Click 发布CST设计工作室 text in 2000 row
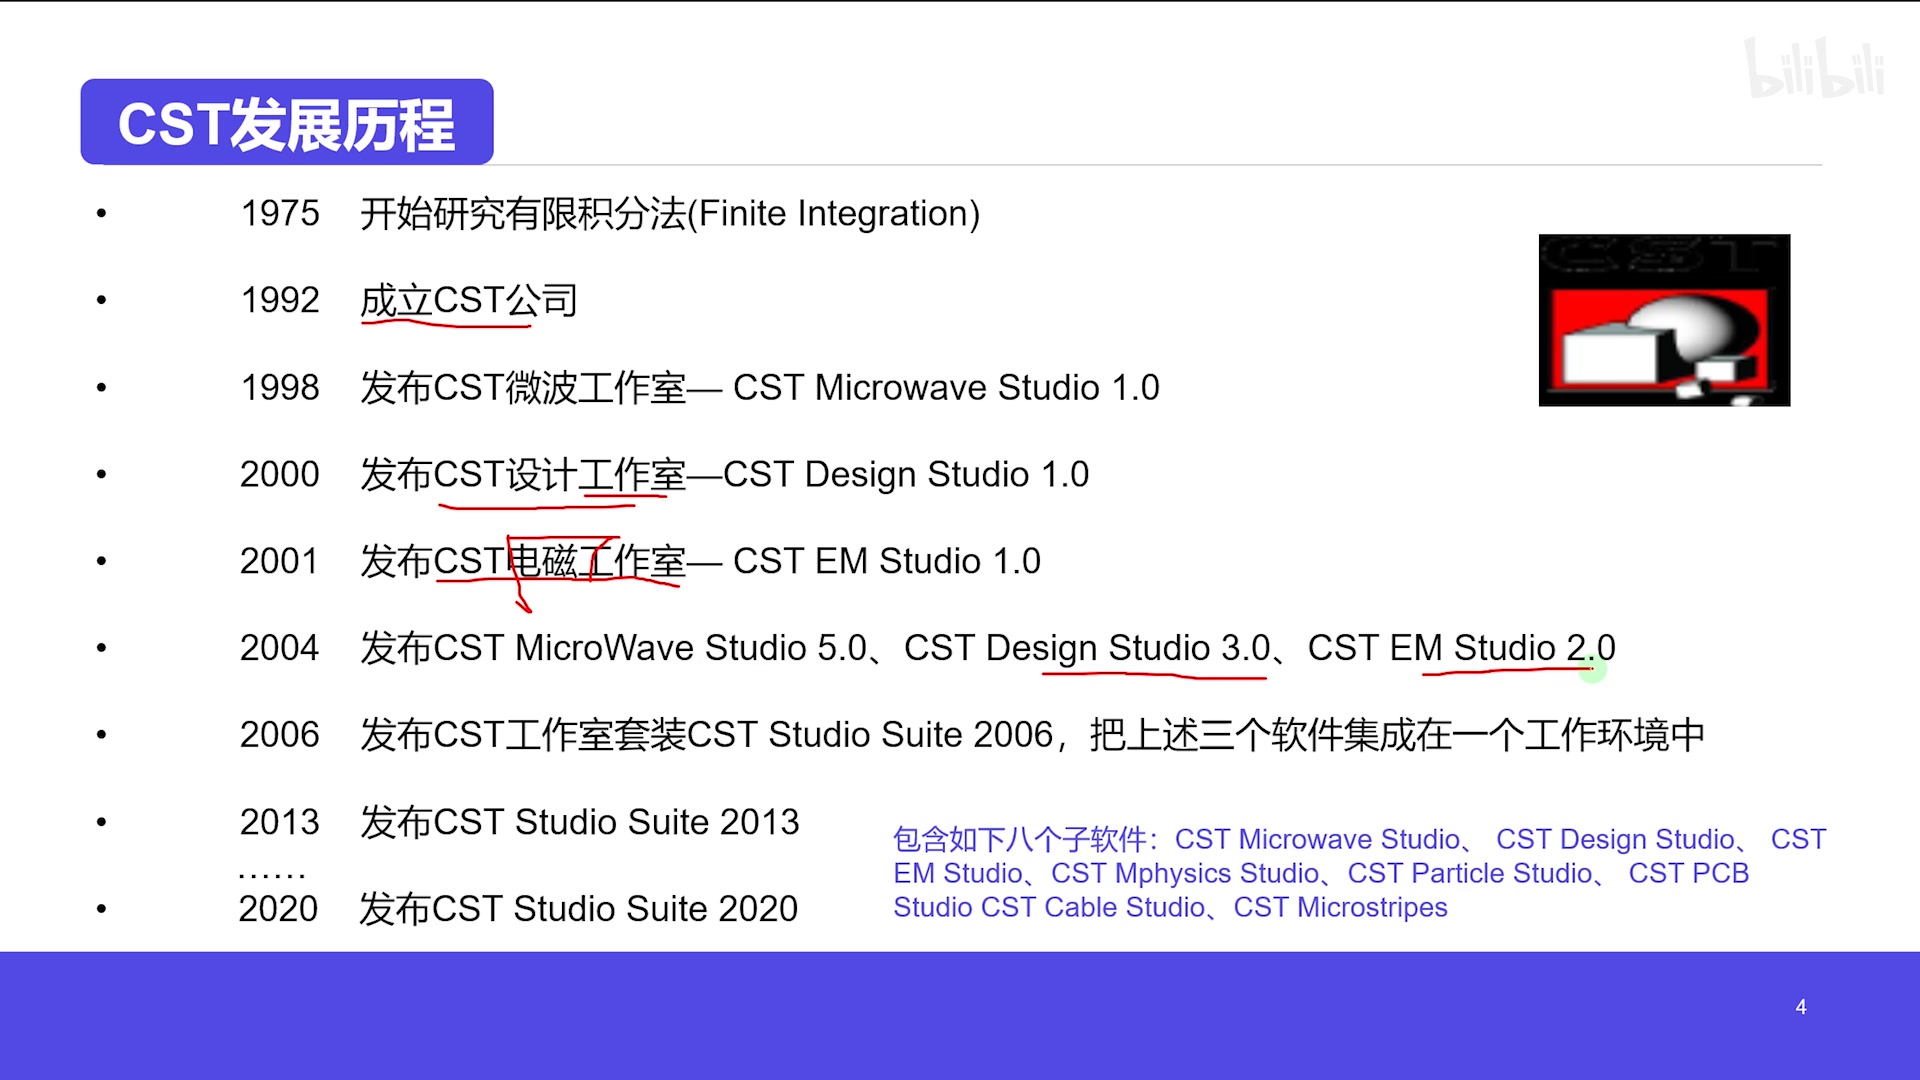Screen dimensions: 1920x1080 523,474
